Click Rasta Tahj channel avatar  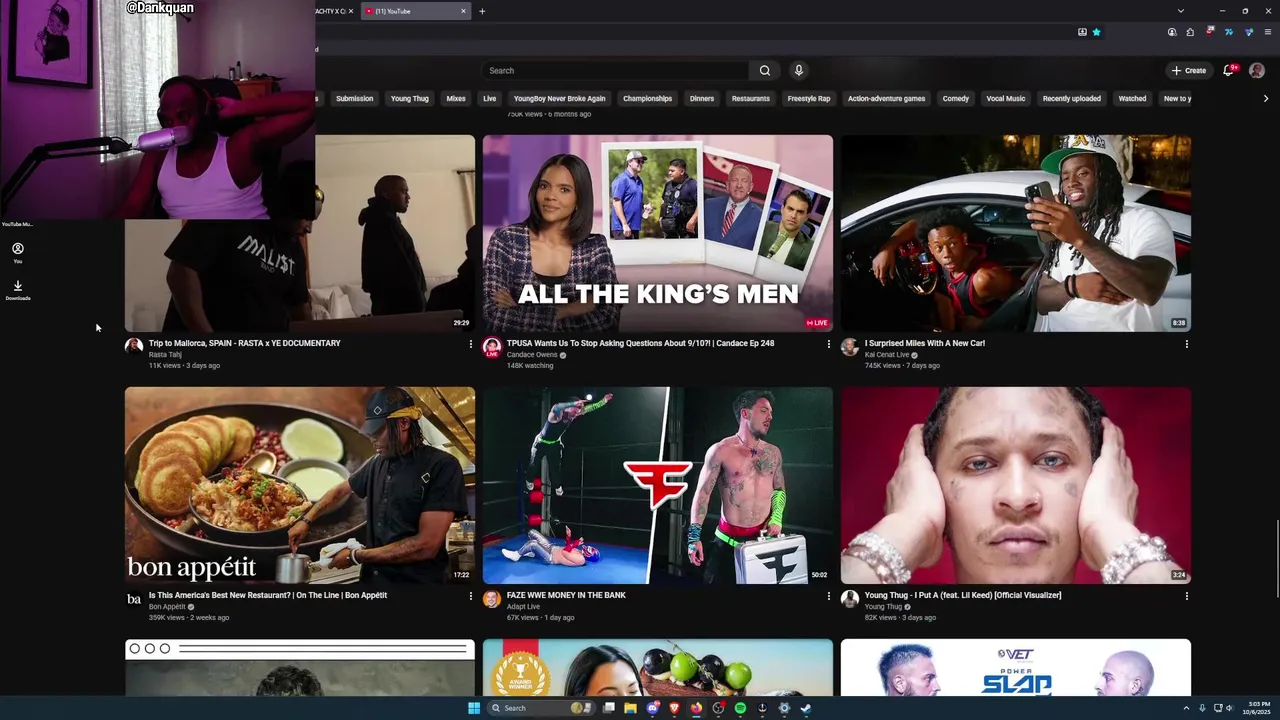pyautogui.click(x=134, y=347)
